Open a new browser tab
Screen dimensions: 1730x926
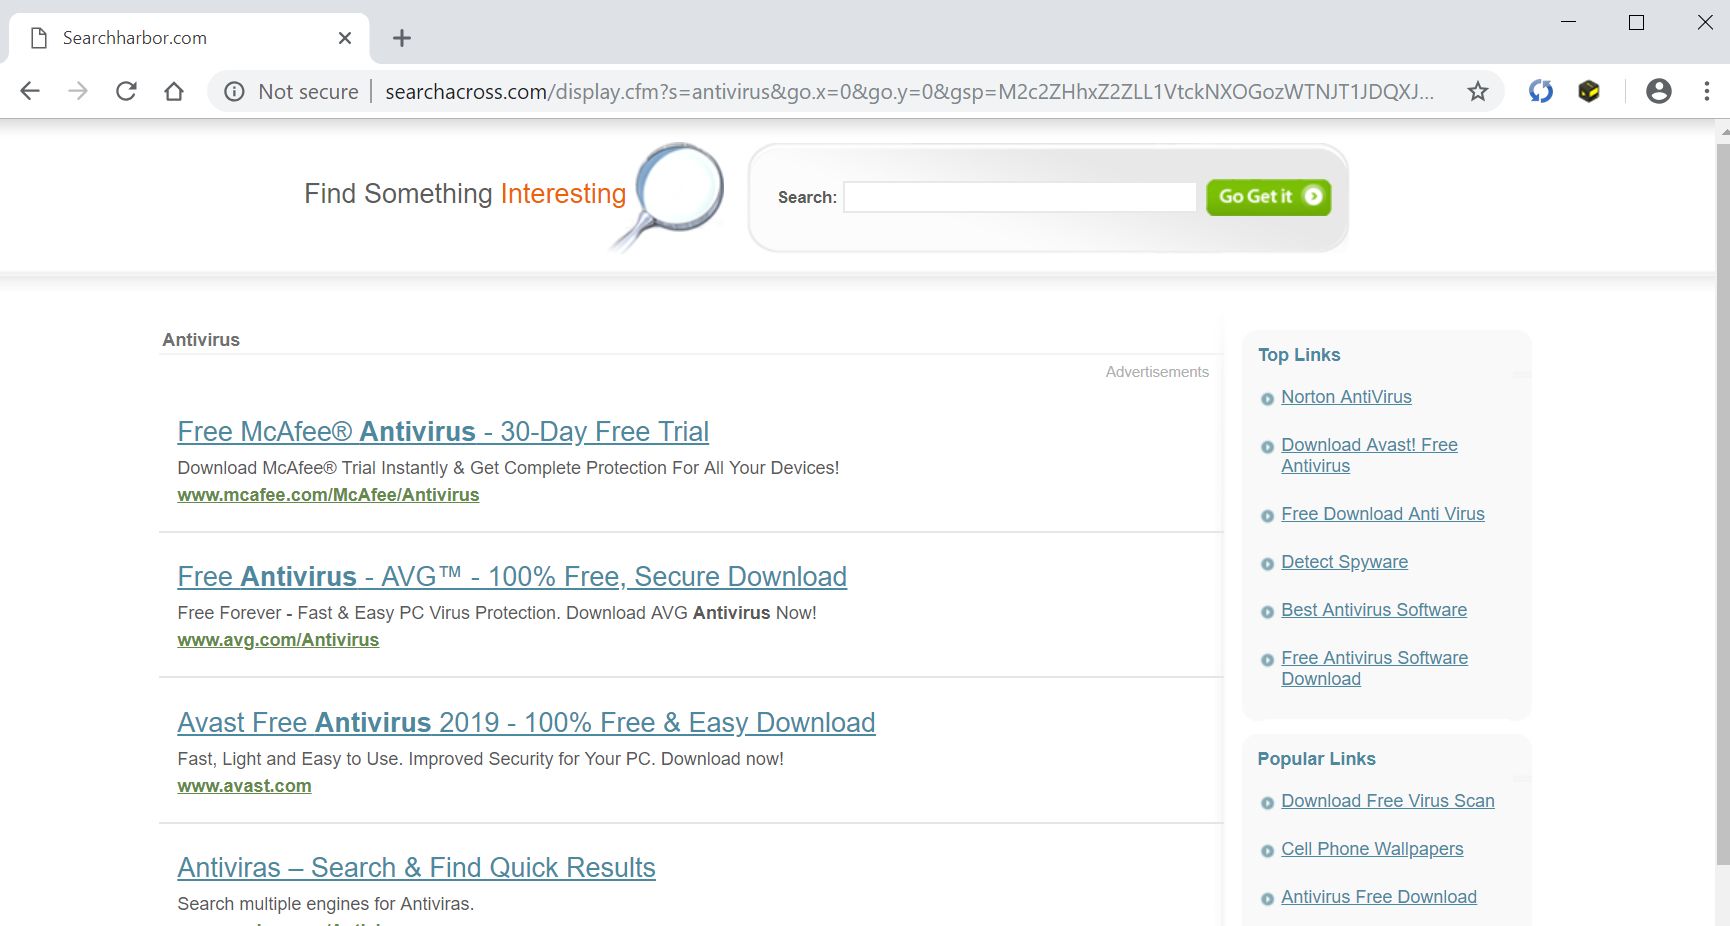pyautogui.click(x=402, y=38)
